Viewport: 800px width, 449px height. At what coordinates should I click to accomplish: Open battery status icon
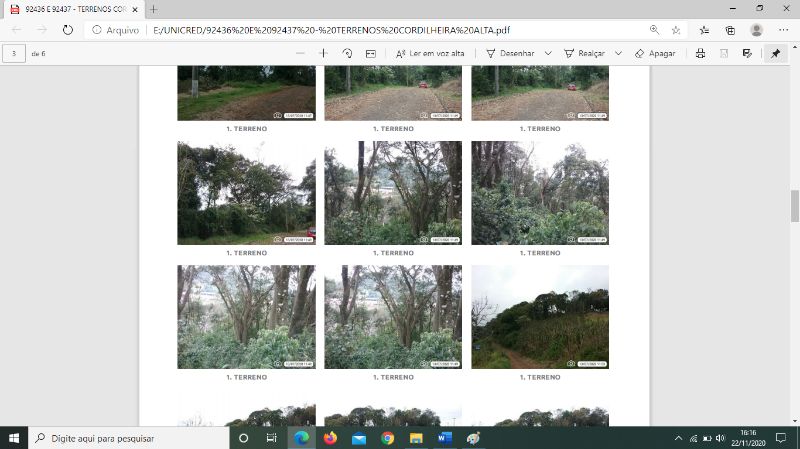pos(707,438)
